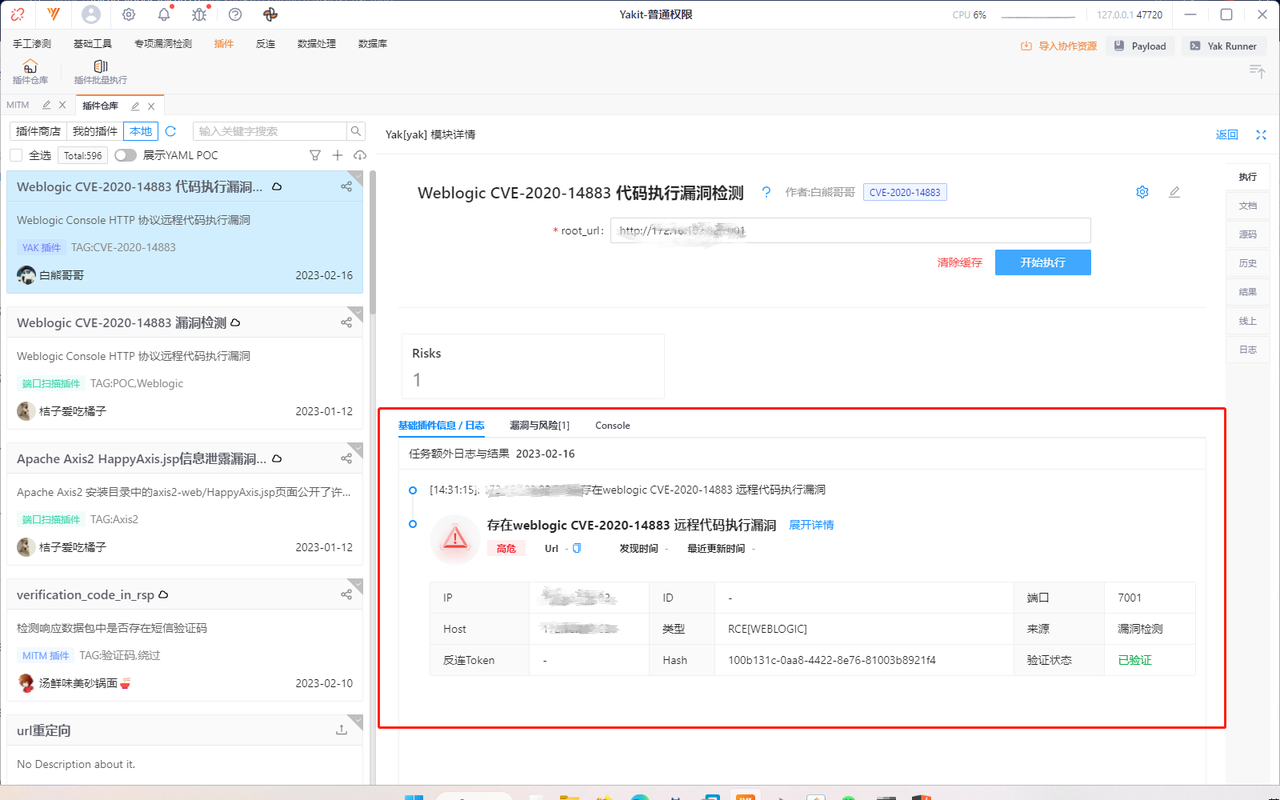This screenshot has height=800, width=1280.
Task: Click the blue help icon beside plugin title
Action: click(766, 192)
